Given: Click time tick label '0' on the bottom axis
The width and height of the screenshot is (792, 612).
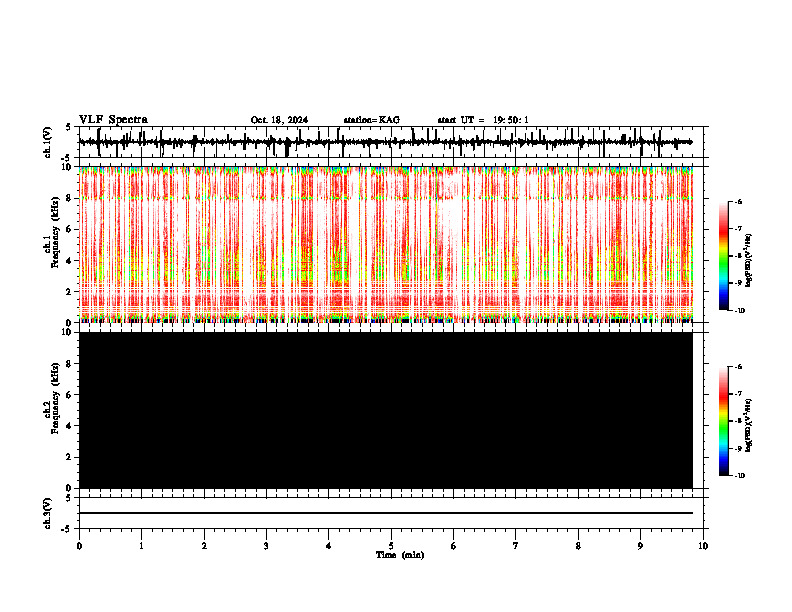Looking at the screenshot, I should pos(79,546).
